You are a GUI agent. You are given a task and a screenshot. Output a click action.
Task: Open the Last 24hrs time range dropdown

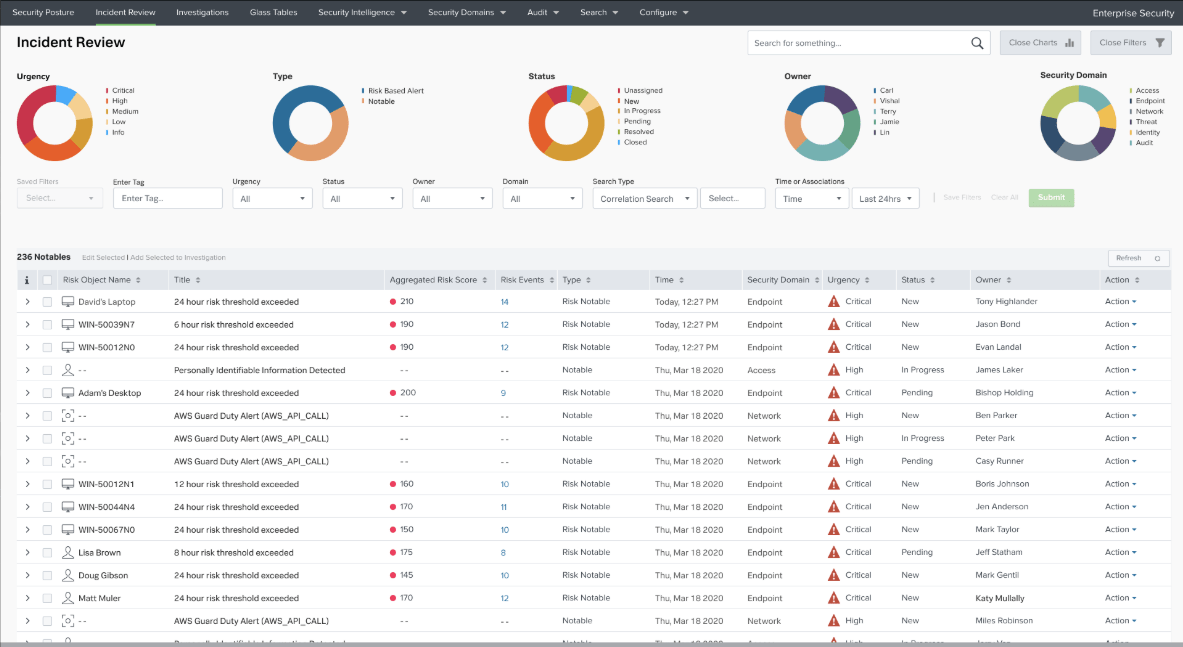point(885,199)
